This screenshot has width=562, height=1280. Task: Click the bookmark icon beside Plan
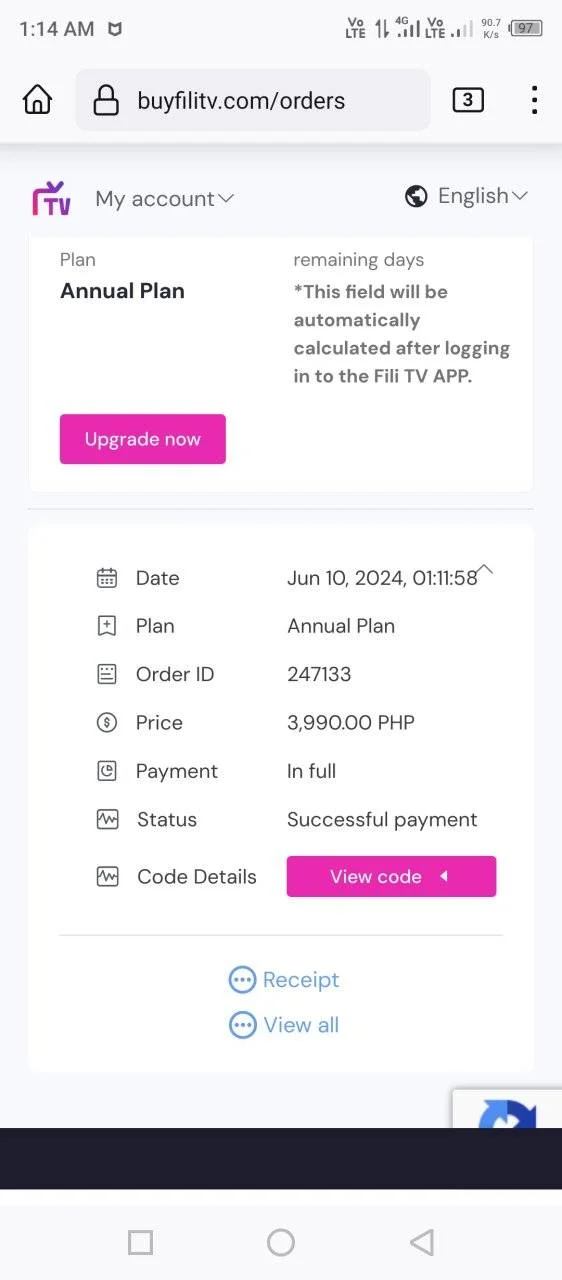point(107,626)
